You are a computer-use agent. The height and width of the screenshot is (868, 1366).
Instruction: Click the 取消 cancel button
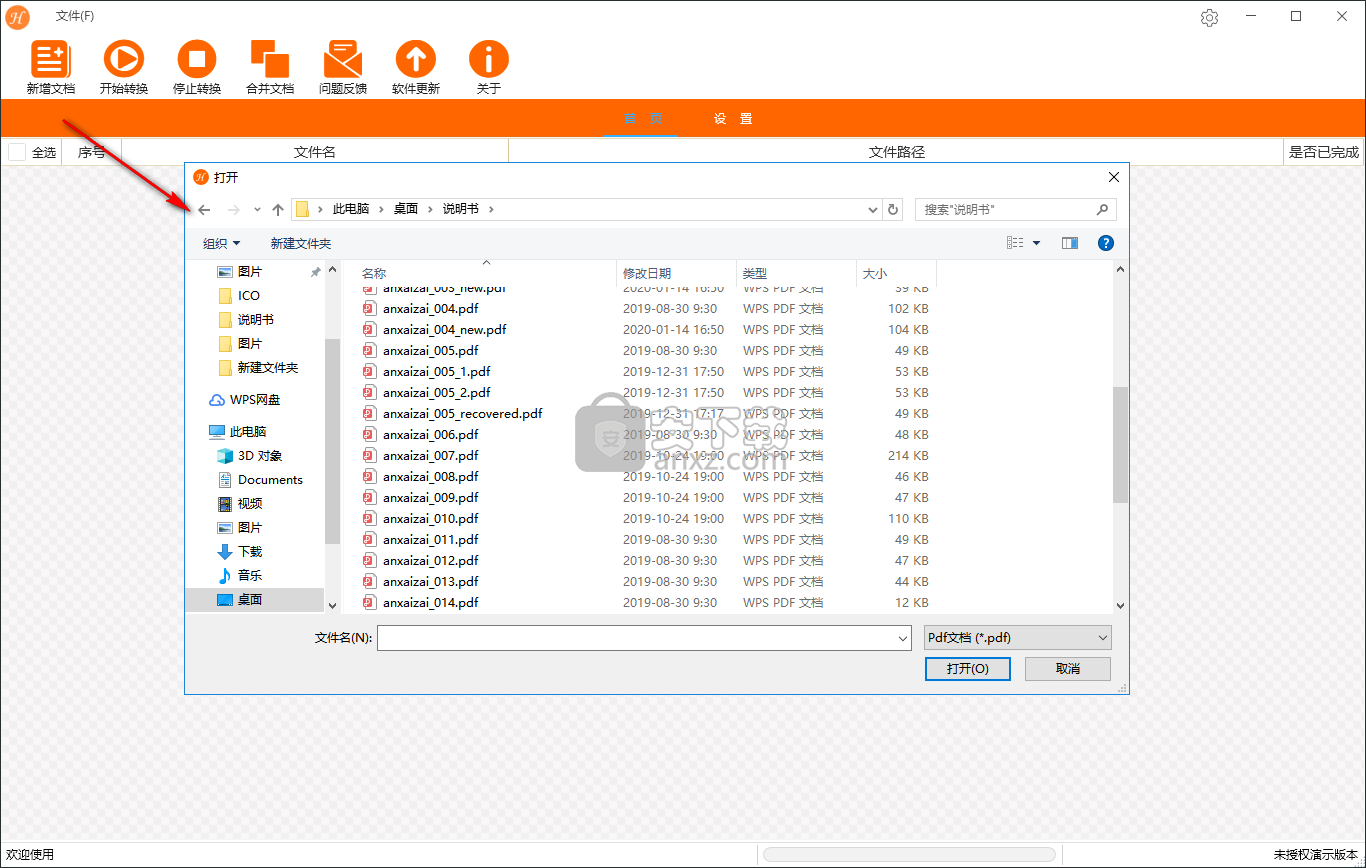point(1068,669)
